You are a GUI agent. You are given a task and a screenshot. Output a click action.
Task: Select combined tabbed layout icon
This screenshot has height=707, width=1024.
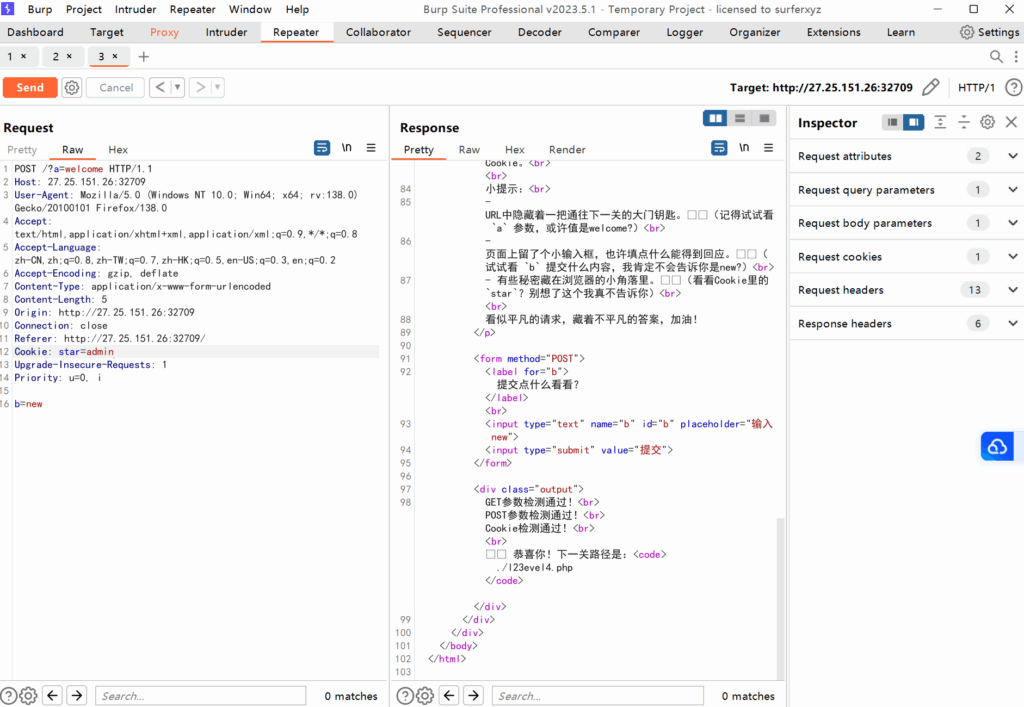(x=764, y=118)
